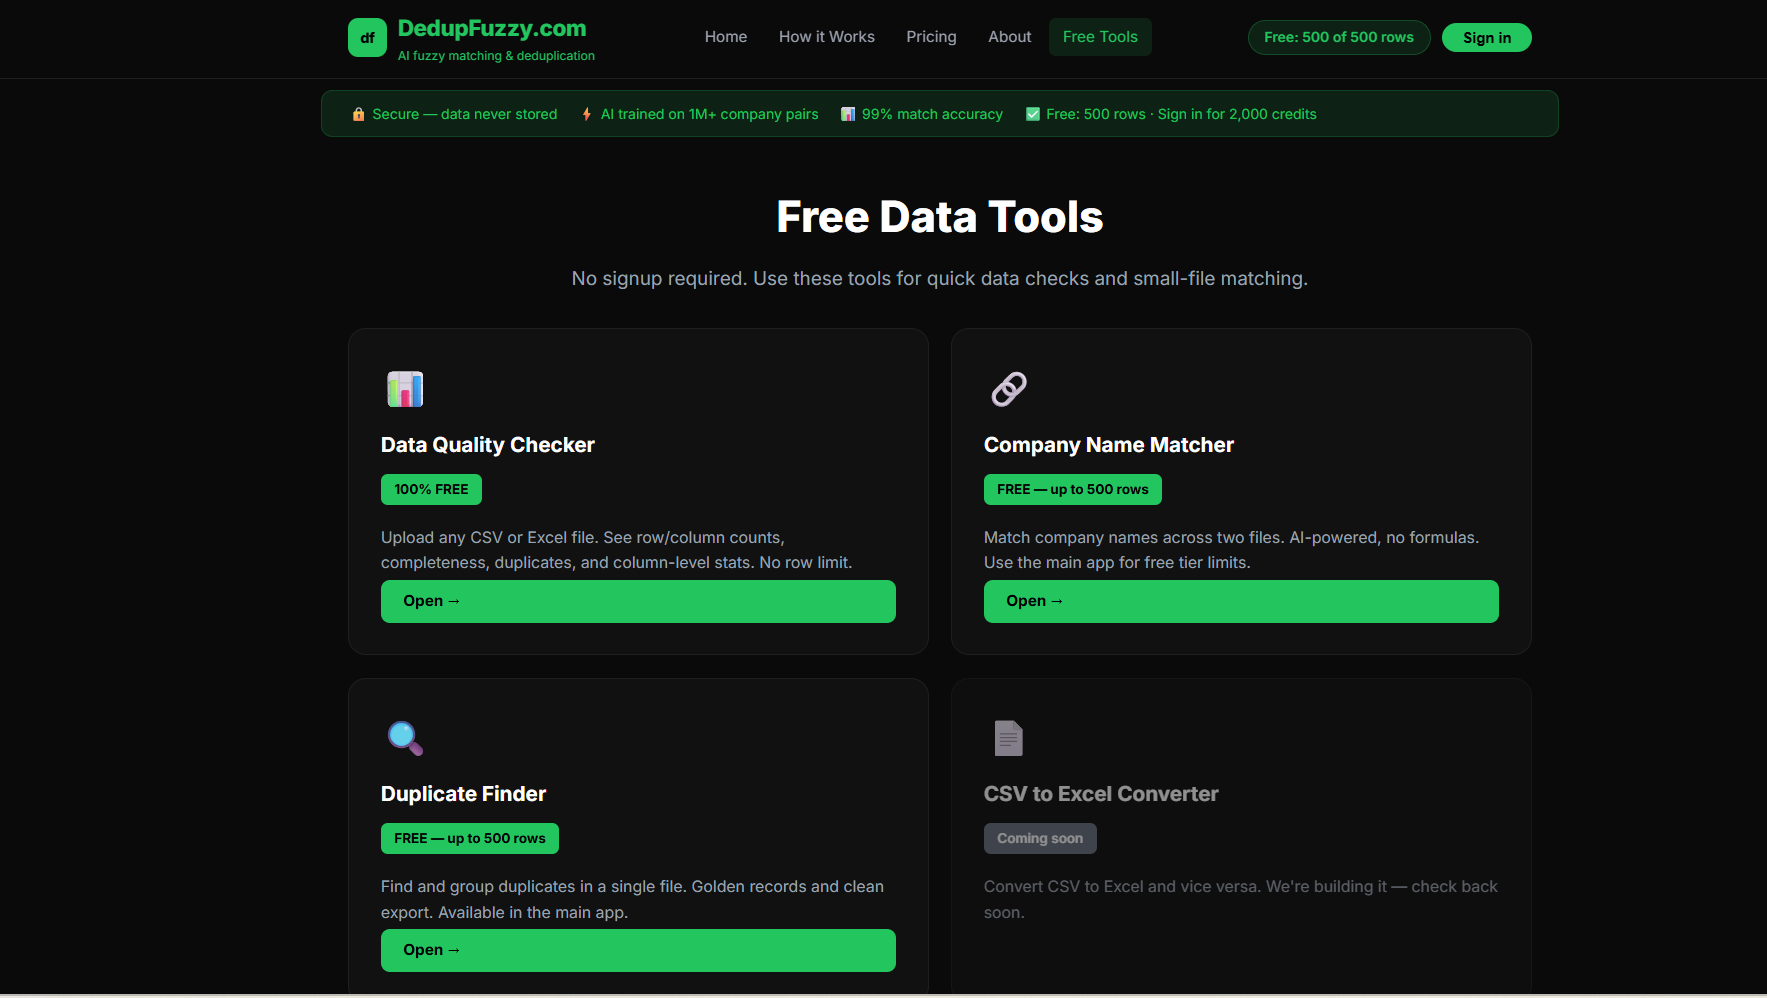Open the How it Works page
The image size is (1767, 998).
pos(827,37)
